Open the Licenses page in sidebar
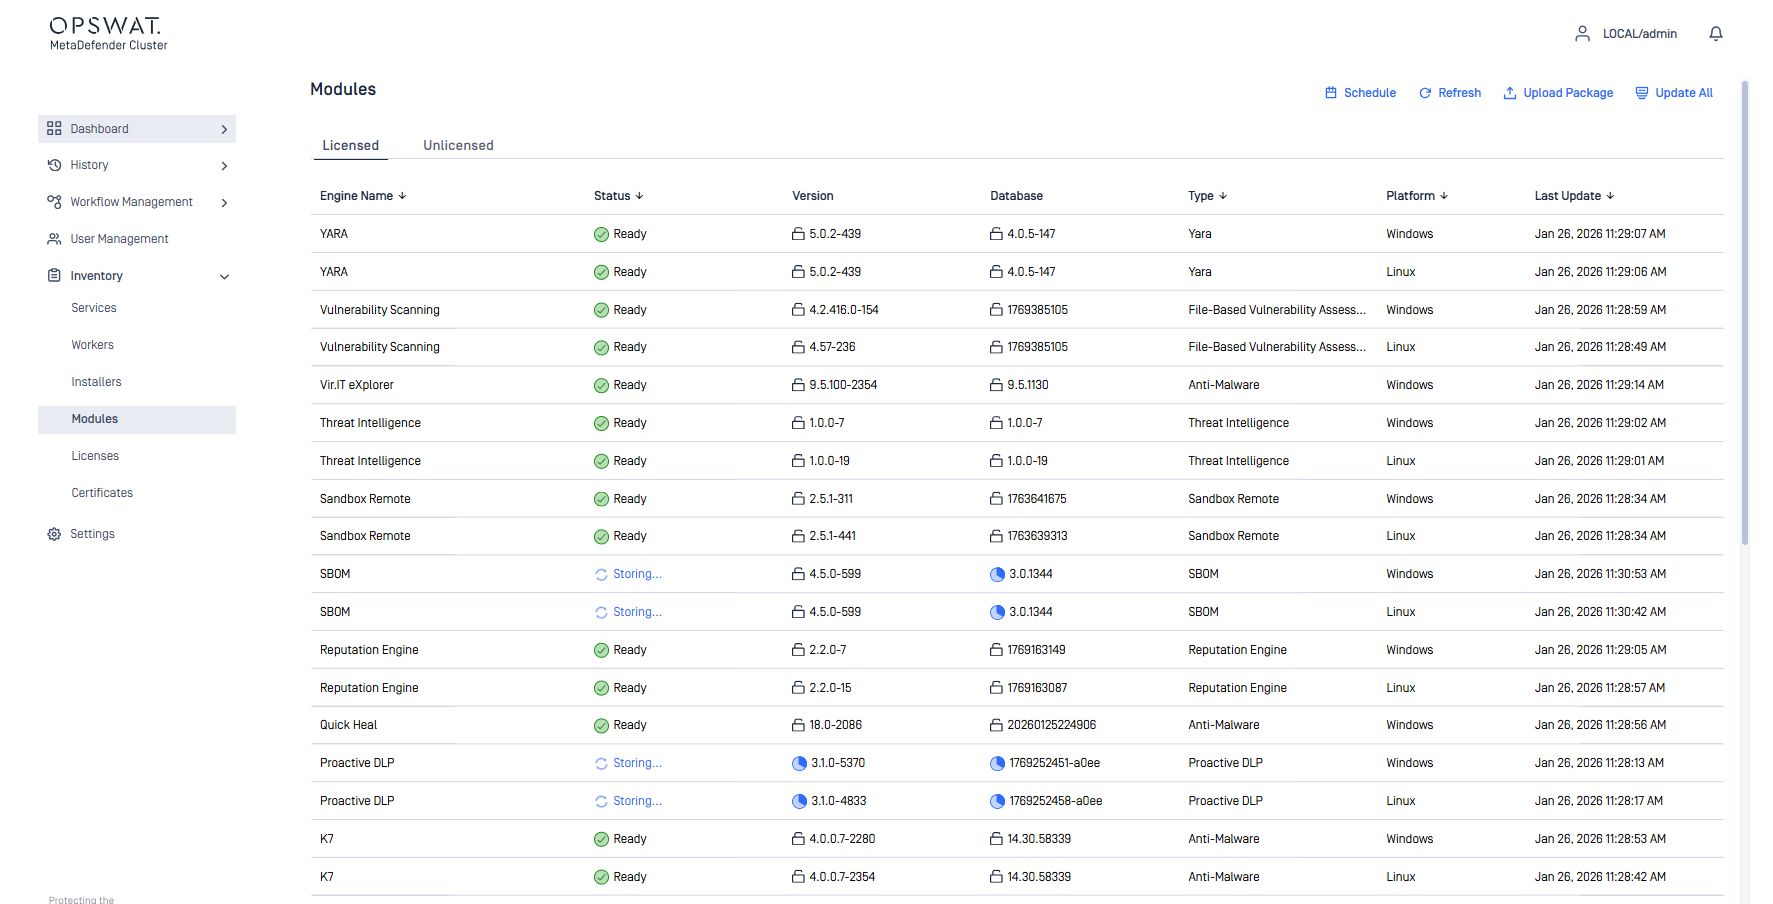The image size is (1773, 904). [95, 456]
